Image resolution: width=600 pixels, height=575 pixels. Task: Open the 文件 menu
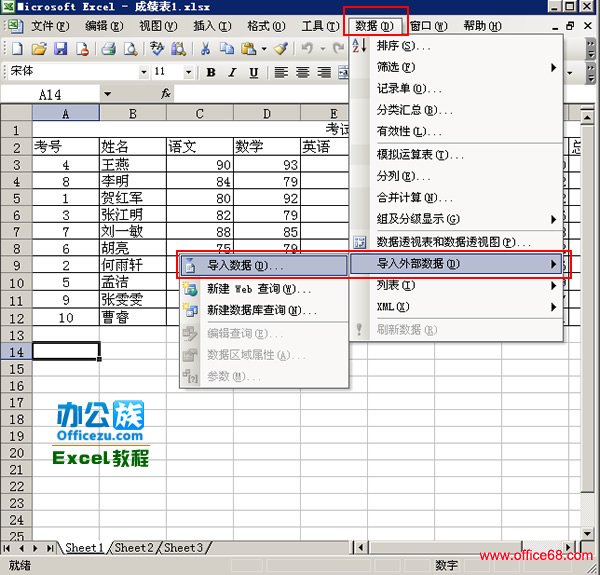coord(50,26)
